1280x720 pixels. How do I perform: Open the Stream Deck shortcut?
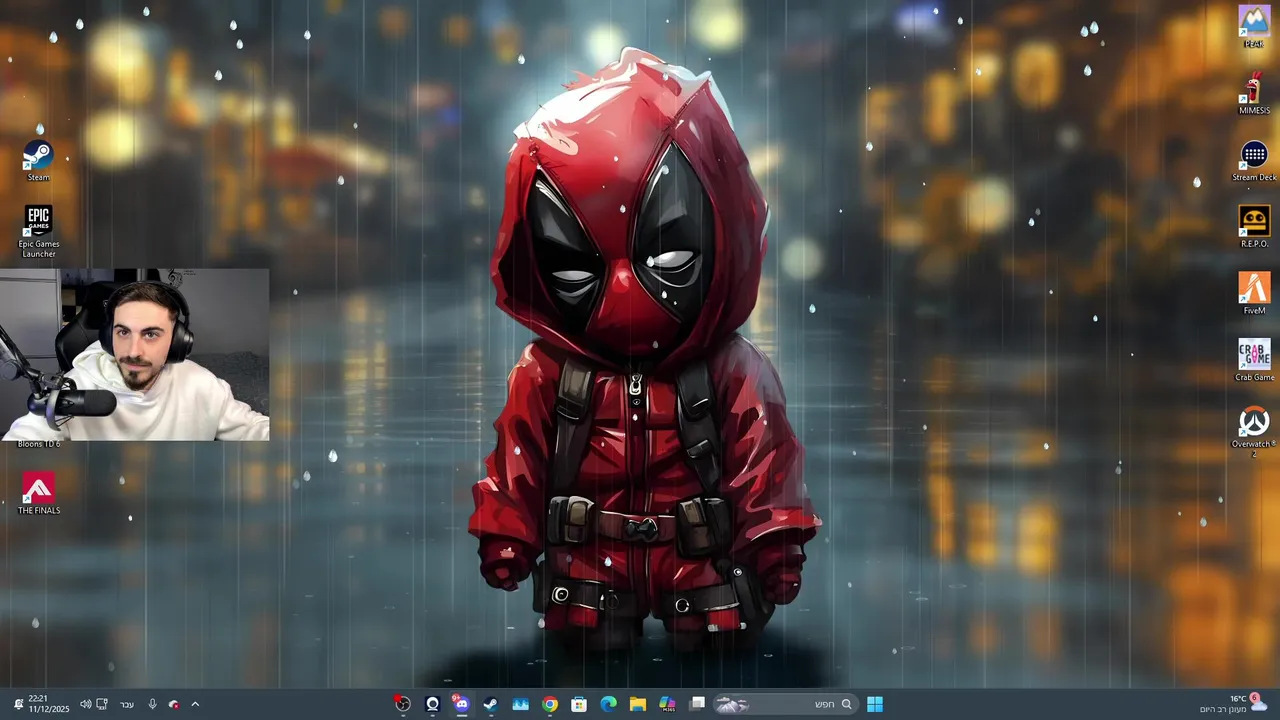pos(1254,161)
